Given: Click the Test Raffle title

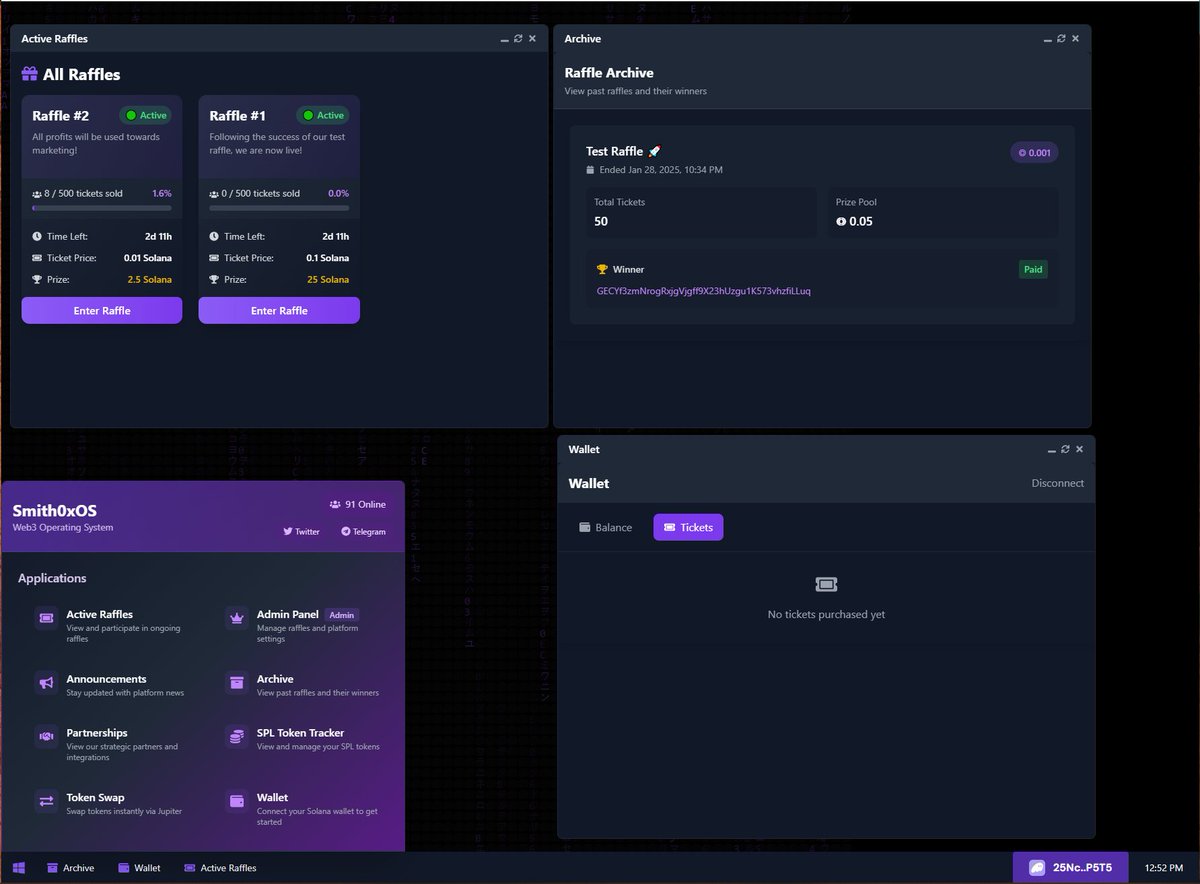Looking at the screenshot, I should pos(614,151).
